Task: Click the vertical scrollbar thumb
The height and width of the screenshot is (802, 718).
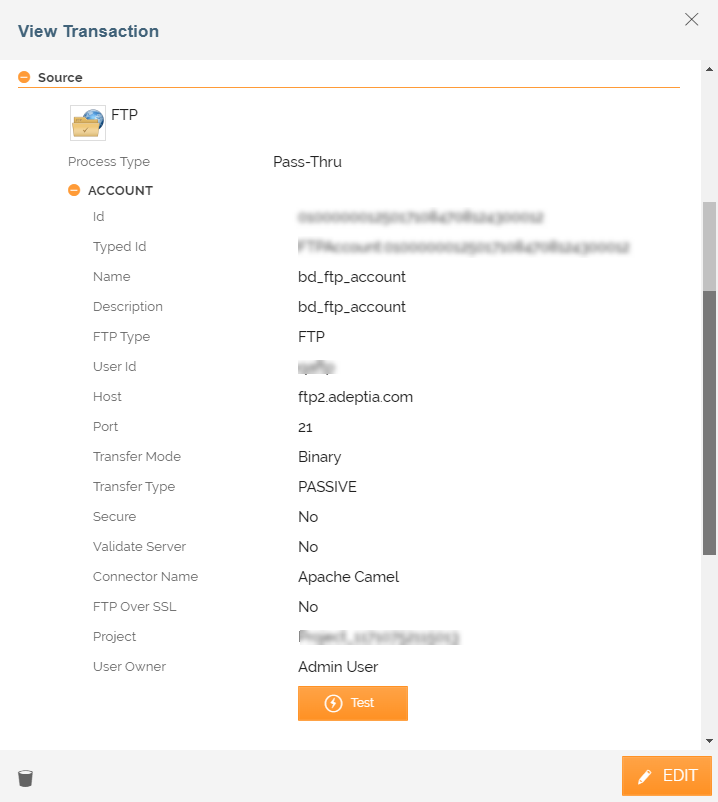Action: coord(709,378)
